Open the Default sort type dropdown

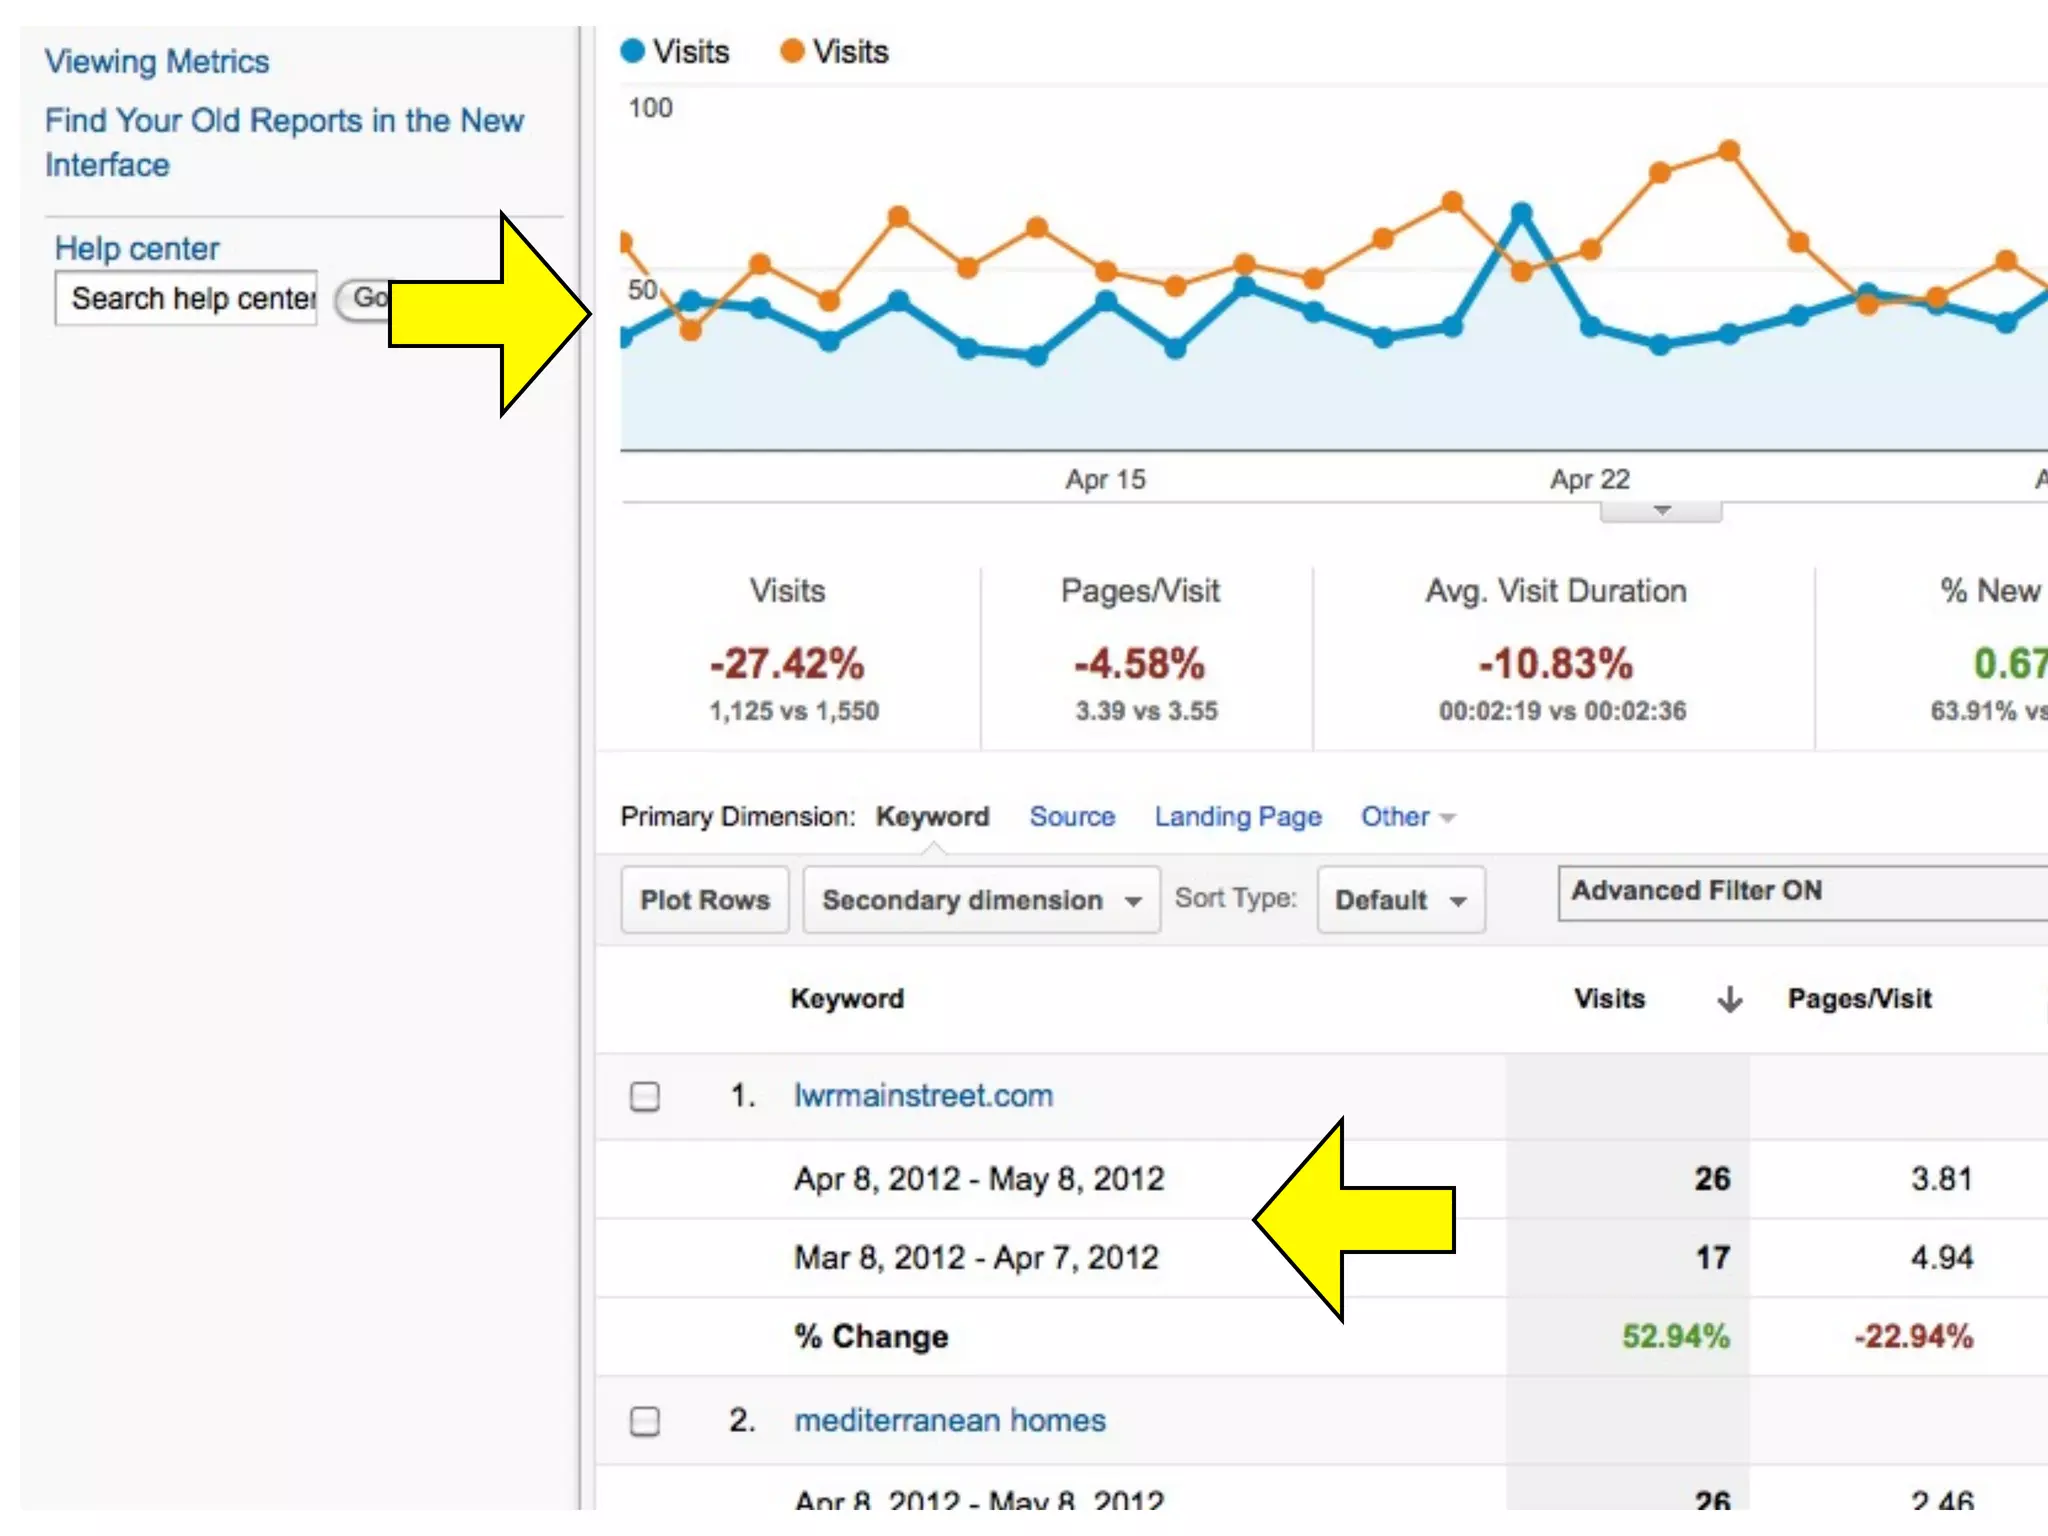pyautogui.click(x=1400, y=900)
